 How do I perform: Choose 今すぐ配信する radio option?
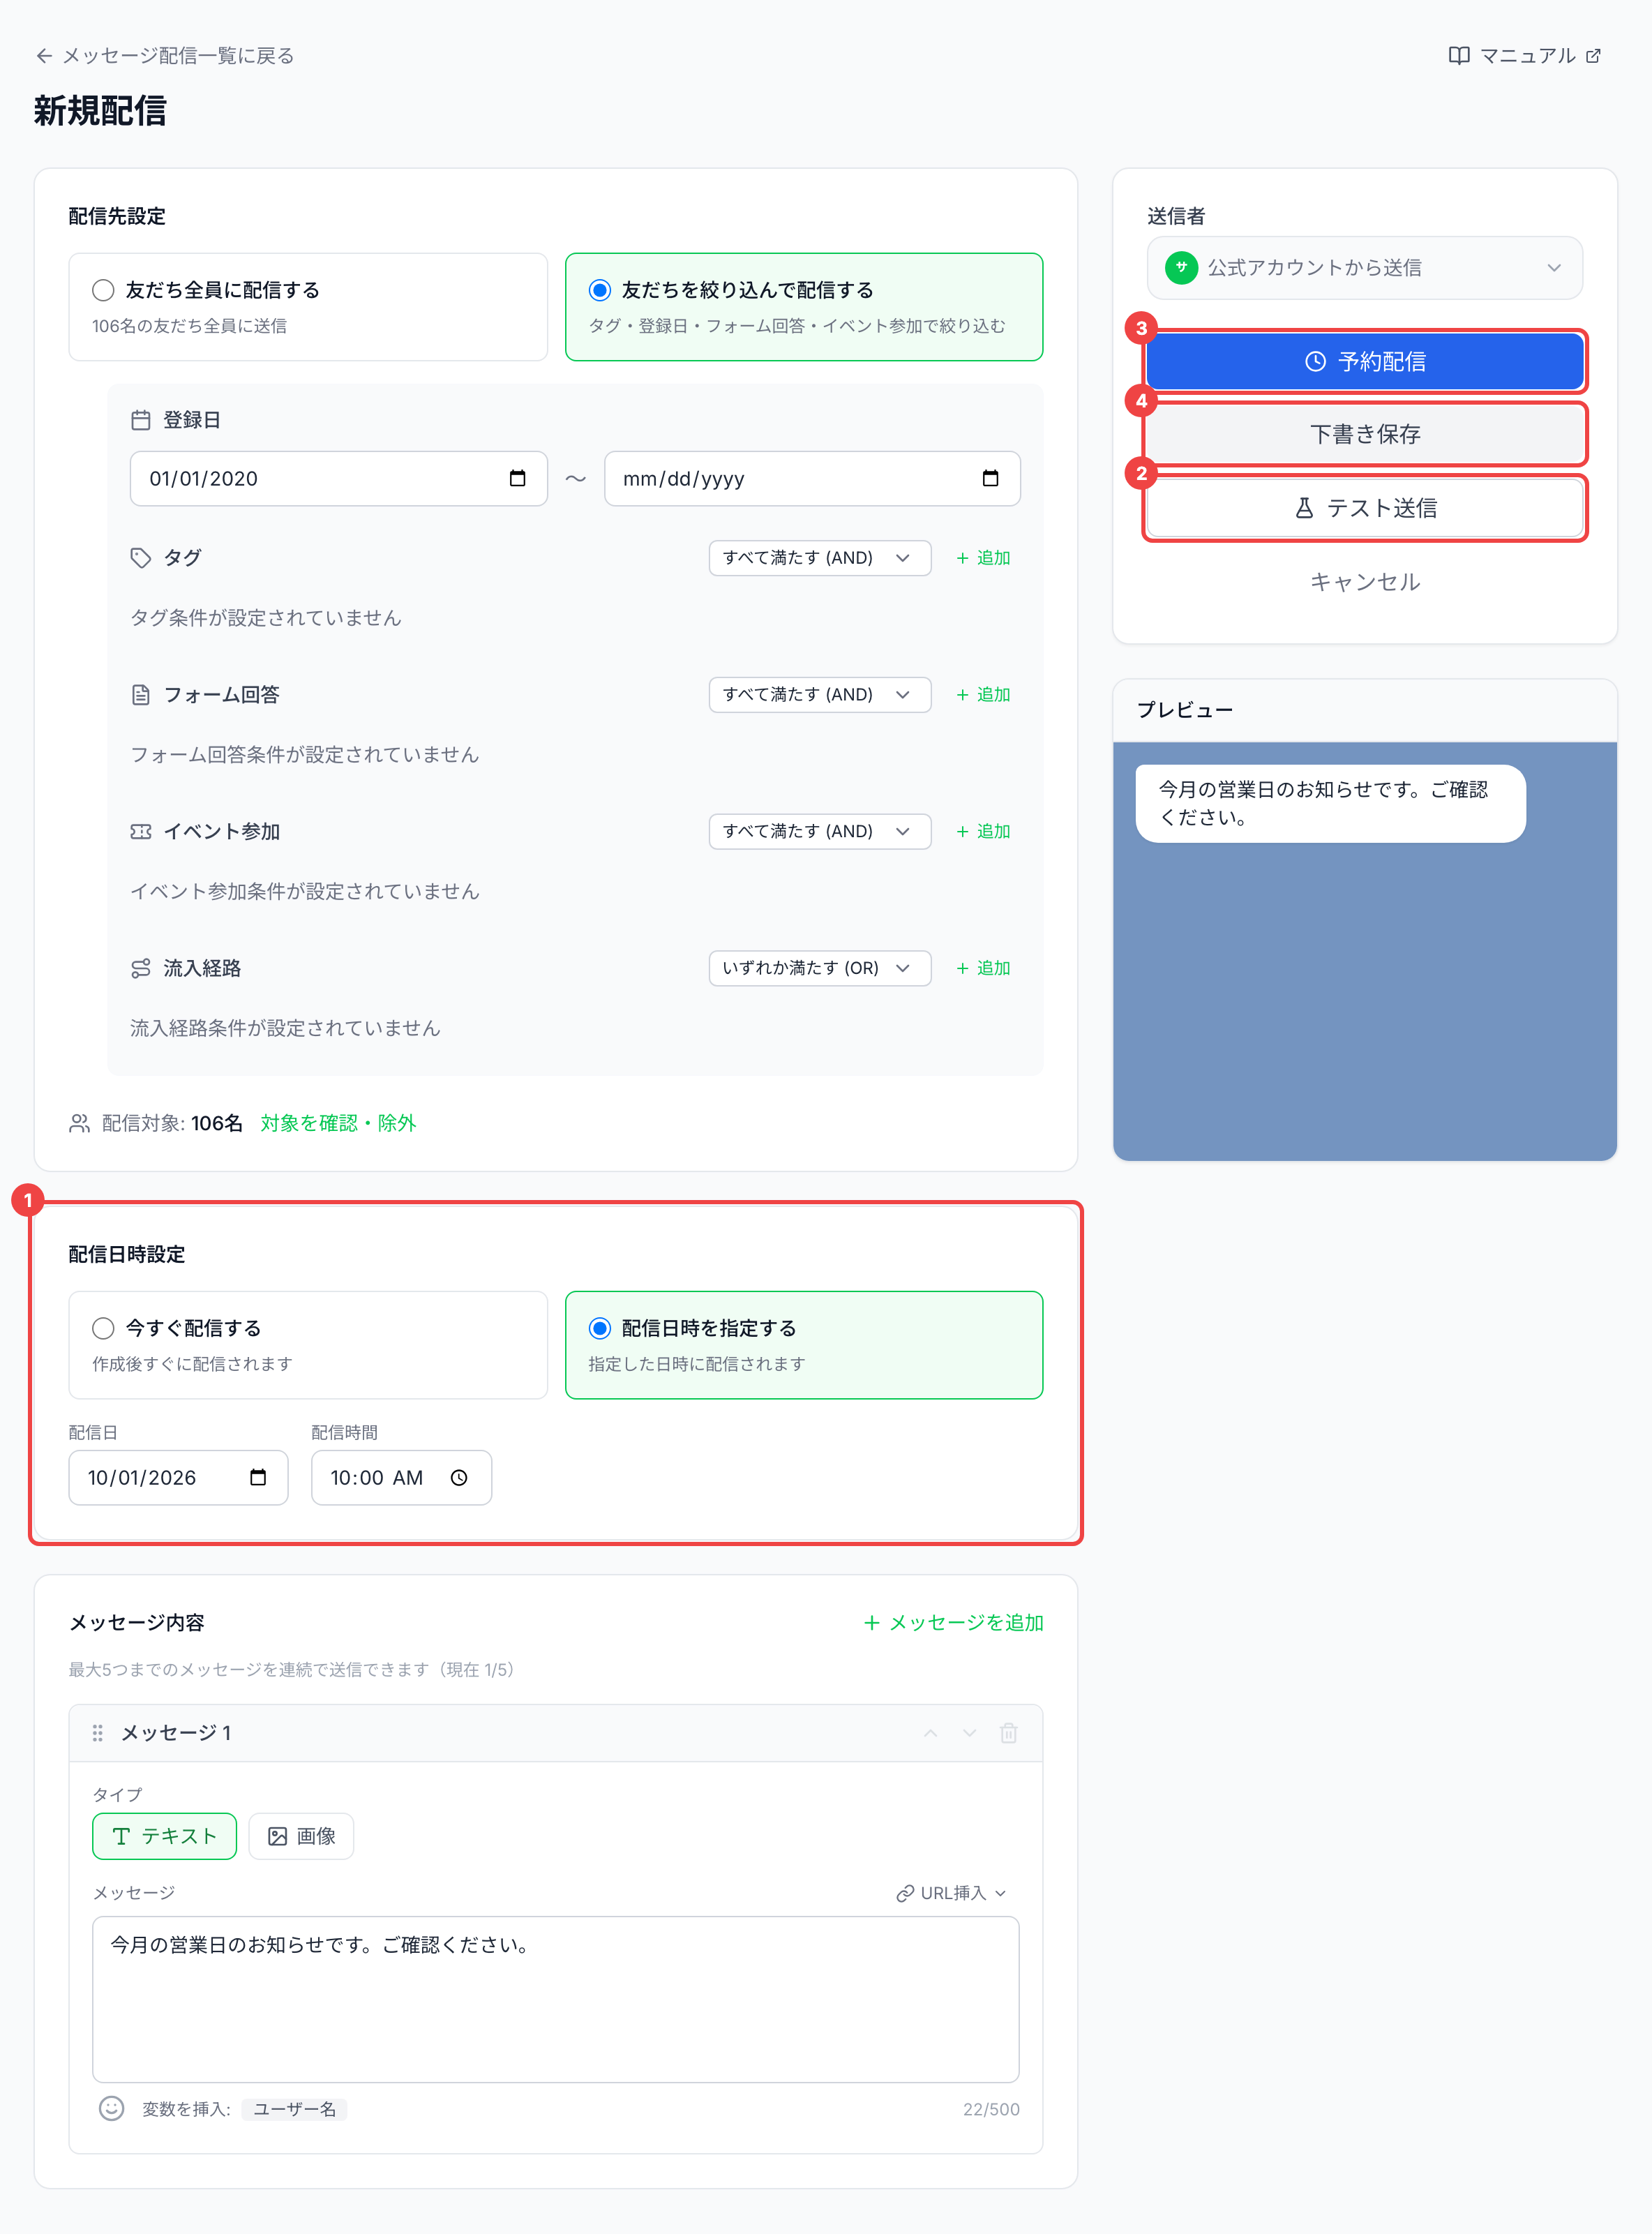[103, 1328]
